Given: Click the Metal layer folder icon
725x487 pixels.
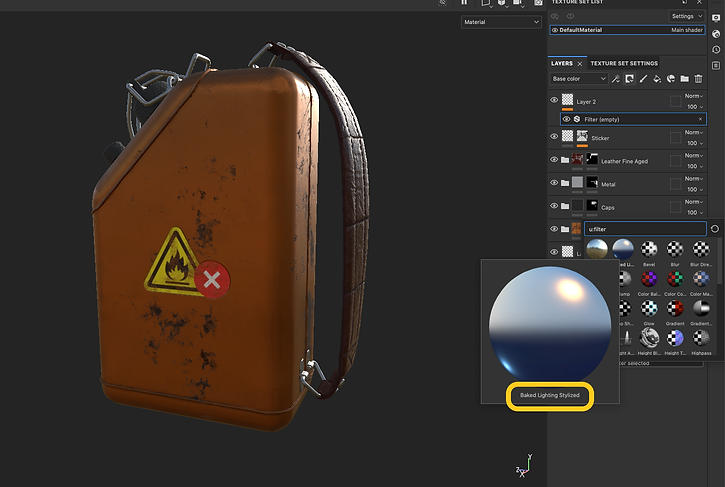Looking at the screenshot, I should point(565,183).
